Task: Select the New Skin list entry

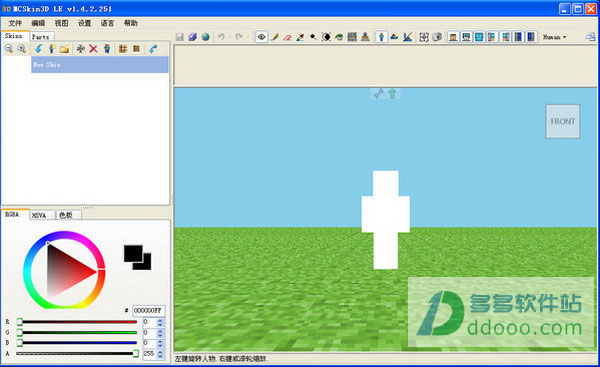Action: 99,65
